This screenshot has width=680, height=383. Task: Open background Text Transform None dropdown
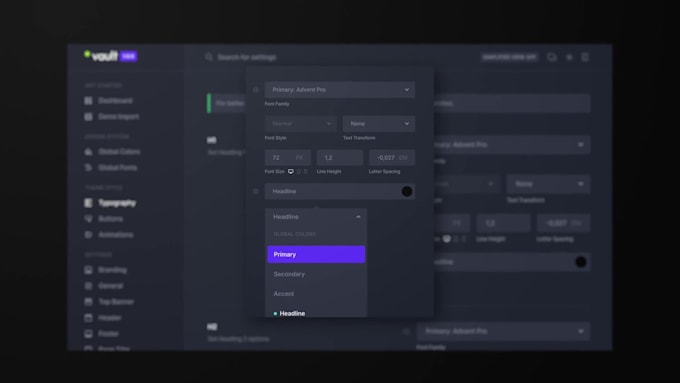click(x=548, y=184)
